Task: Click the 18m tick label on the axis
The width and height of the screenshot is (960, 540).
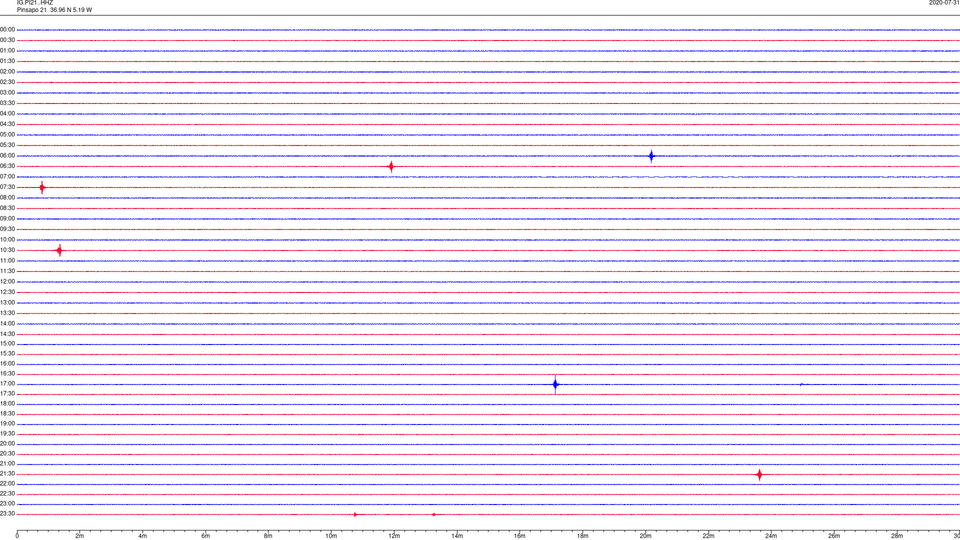Action: [582, 536]
